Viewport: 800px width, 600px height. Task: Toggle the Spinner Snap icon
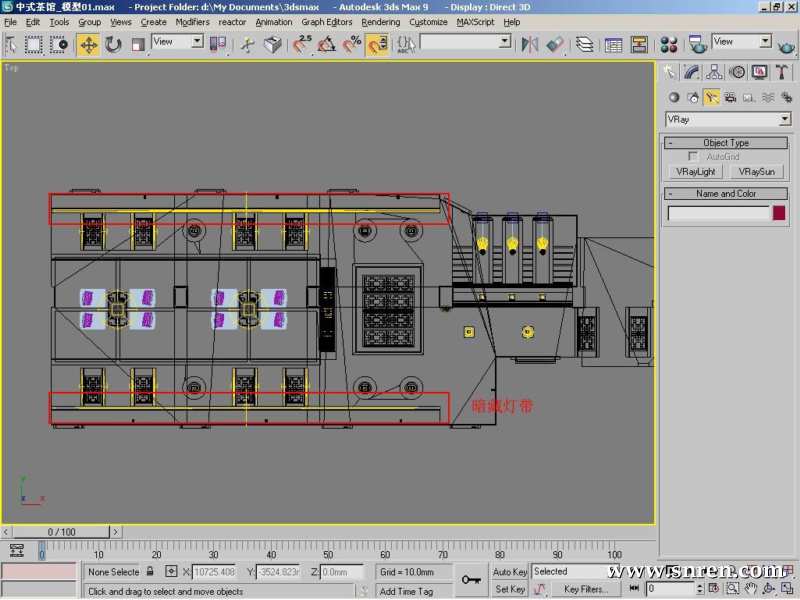pyautogui.click(x=377, y=45)
